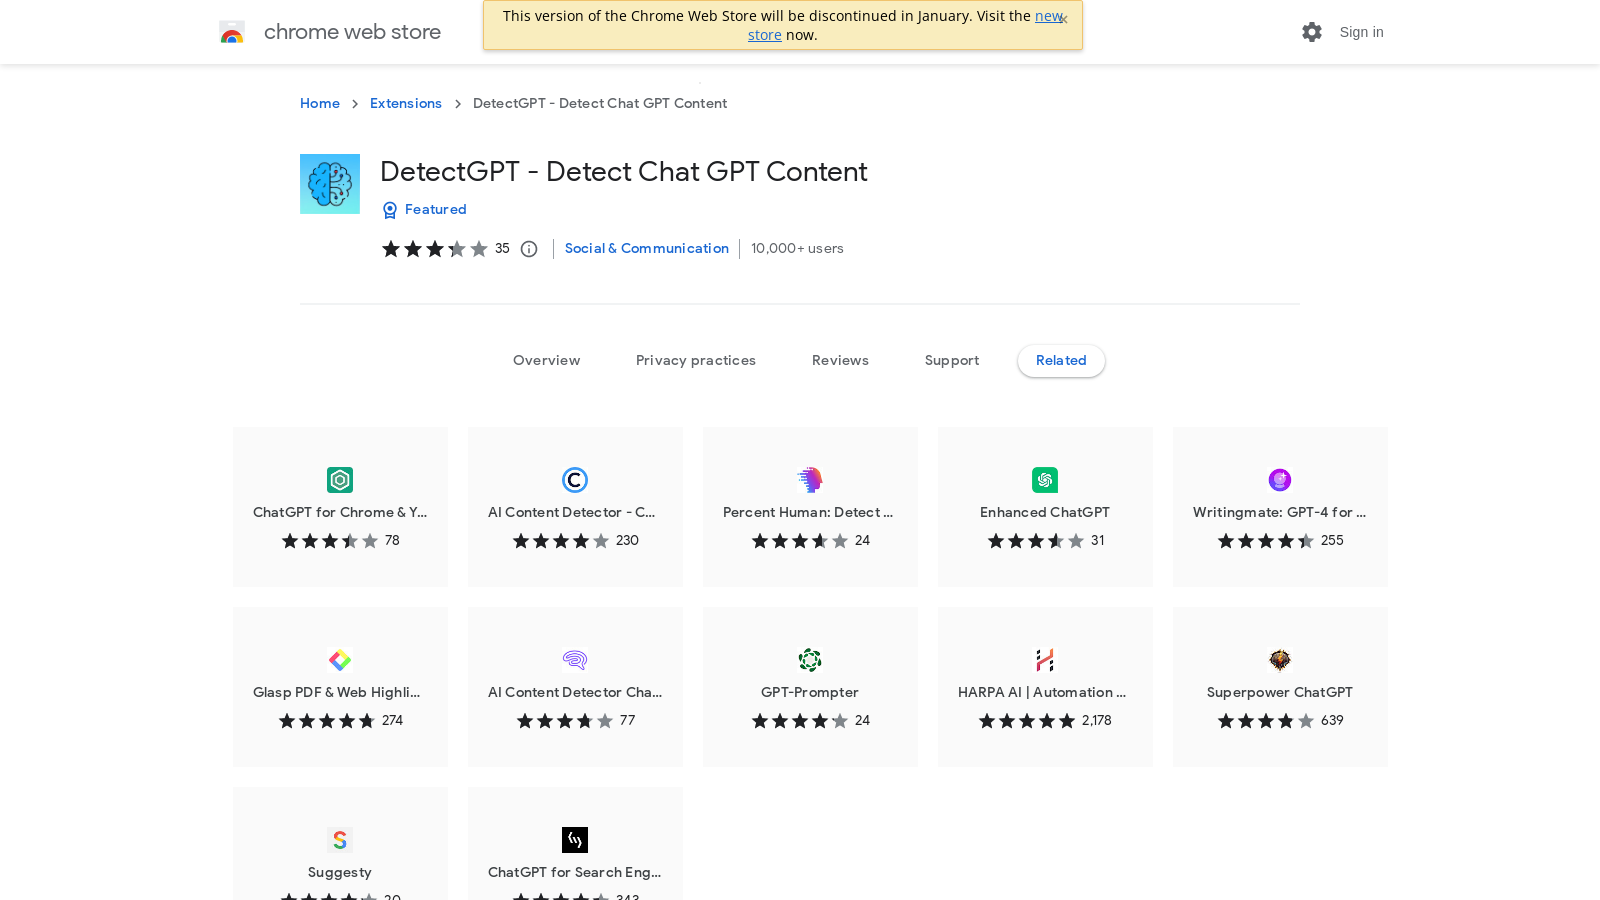Viewport: 1600px width, 900px height.
Task: Click the 2,178 rating count for HARPA AI
Action: point(1097,721)
